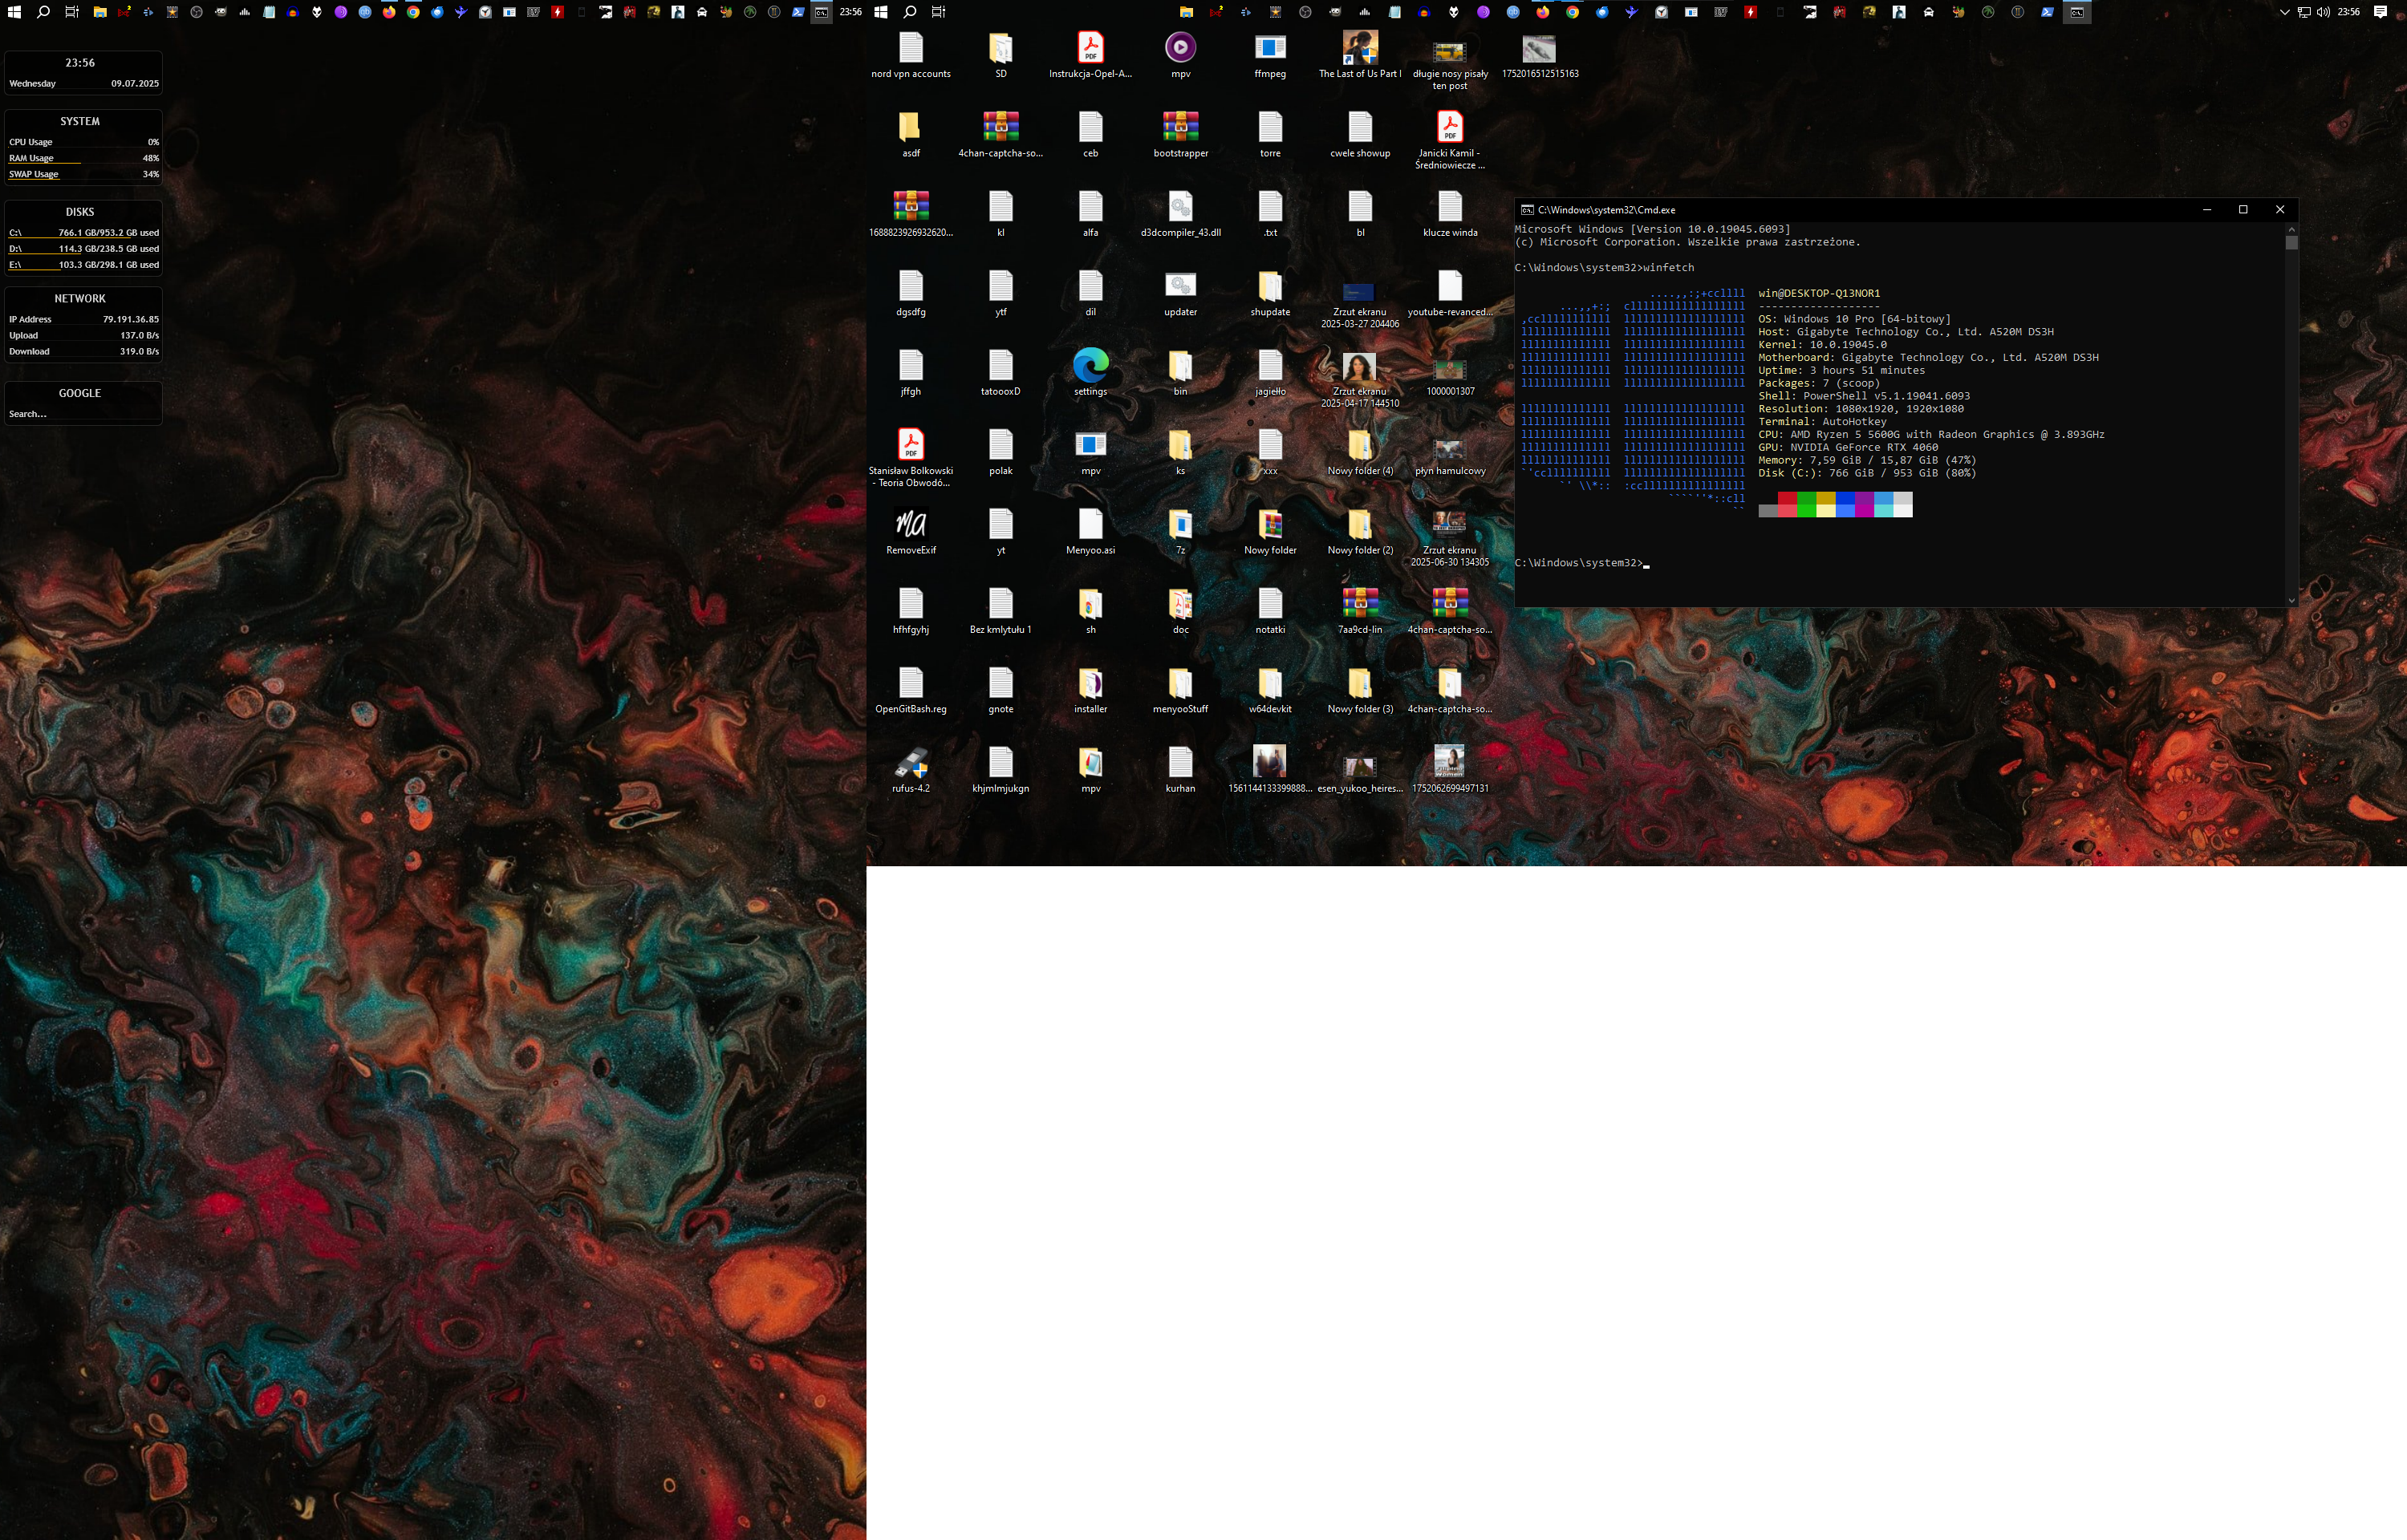Show hidden system tray icons chevron
This screenshot has height=1540, width=2407.
2284,12
